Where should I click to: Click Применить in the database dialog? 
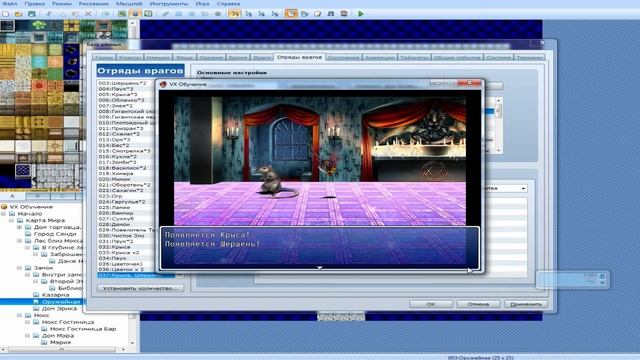(526, 304)
